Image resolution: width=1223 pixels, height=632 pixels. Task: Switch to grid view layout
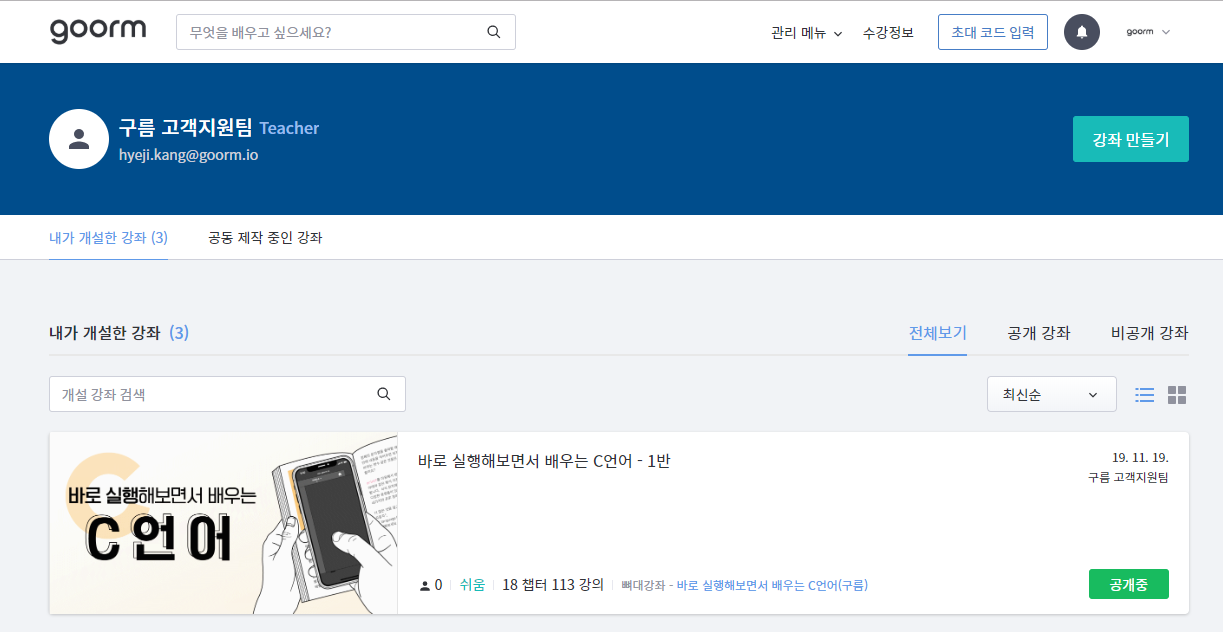pyautogui.click(x=1177, y=395)
